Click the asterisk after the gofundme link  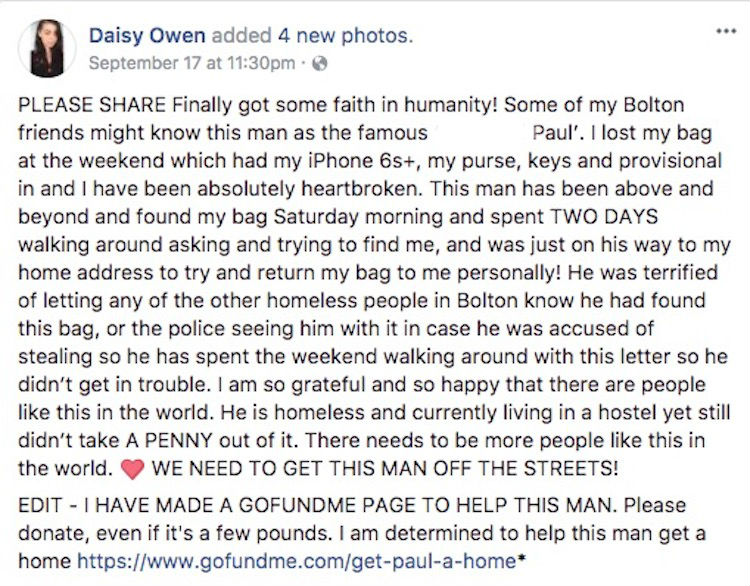[x=521, y=558]
